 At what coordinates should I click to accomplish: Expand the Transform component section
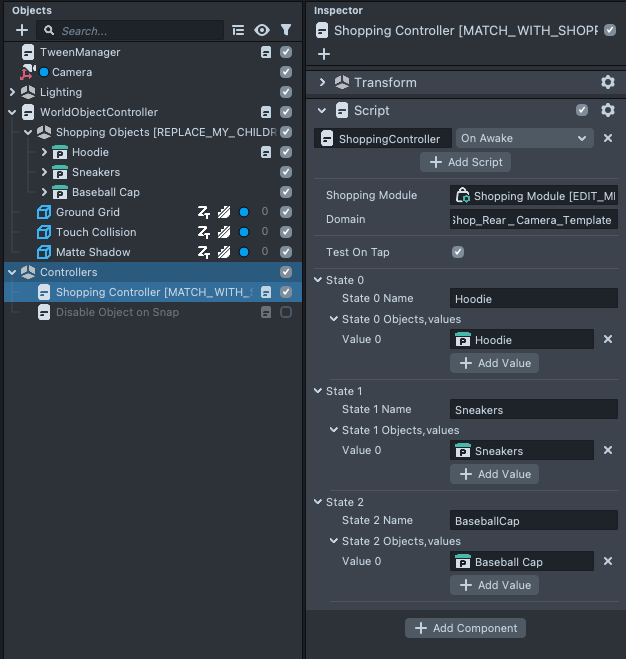click(323, 82)
